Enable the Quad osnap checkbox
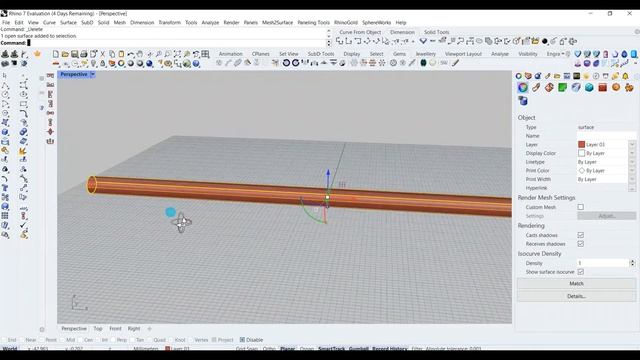640x360 pixels. (x=149, y=340)
